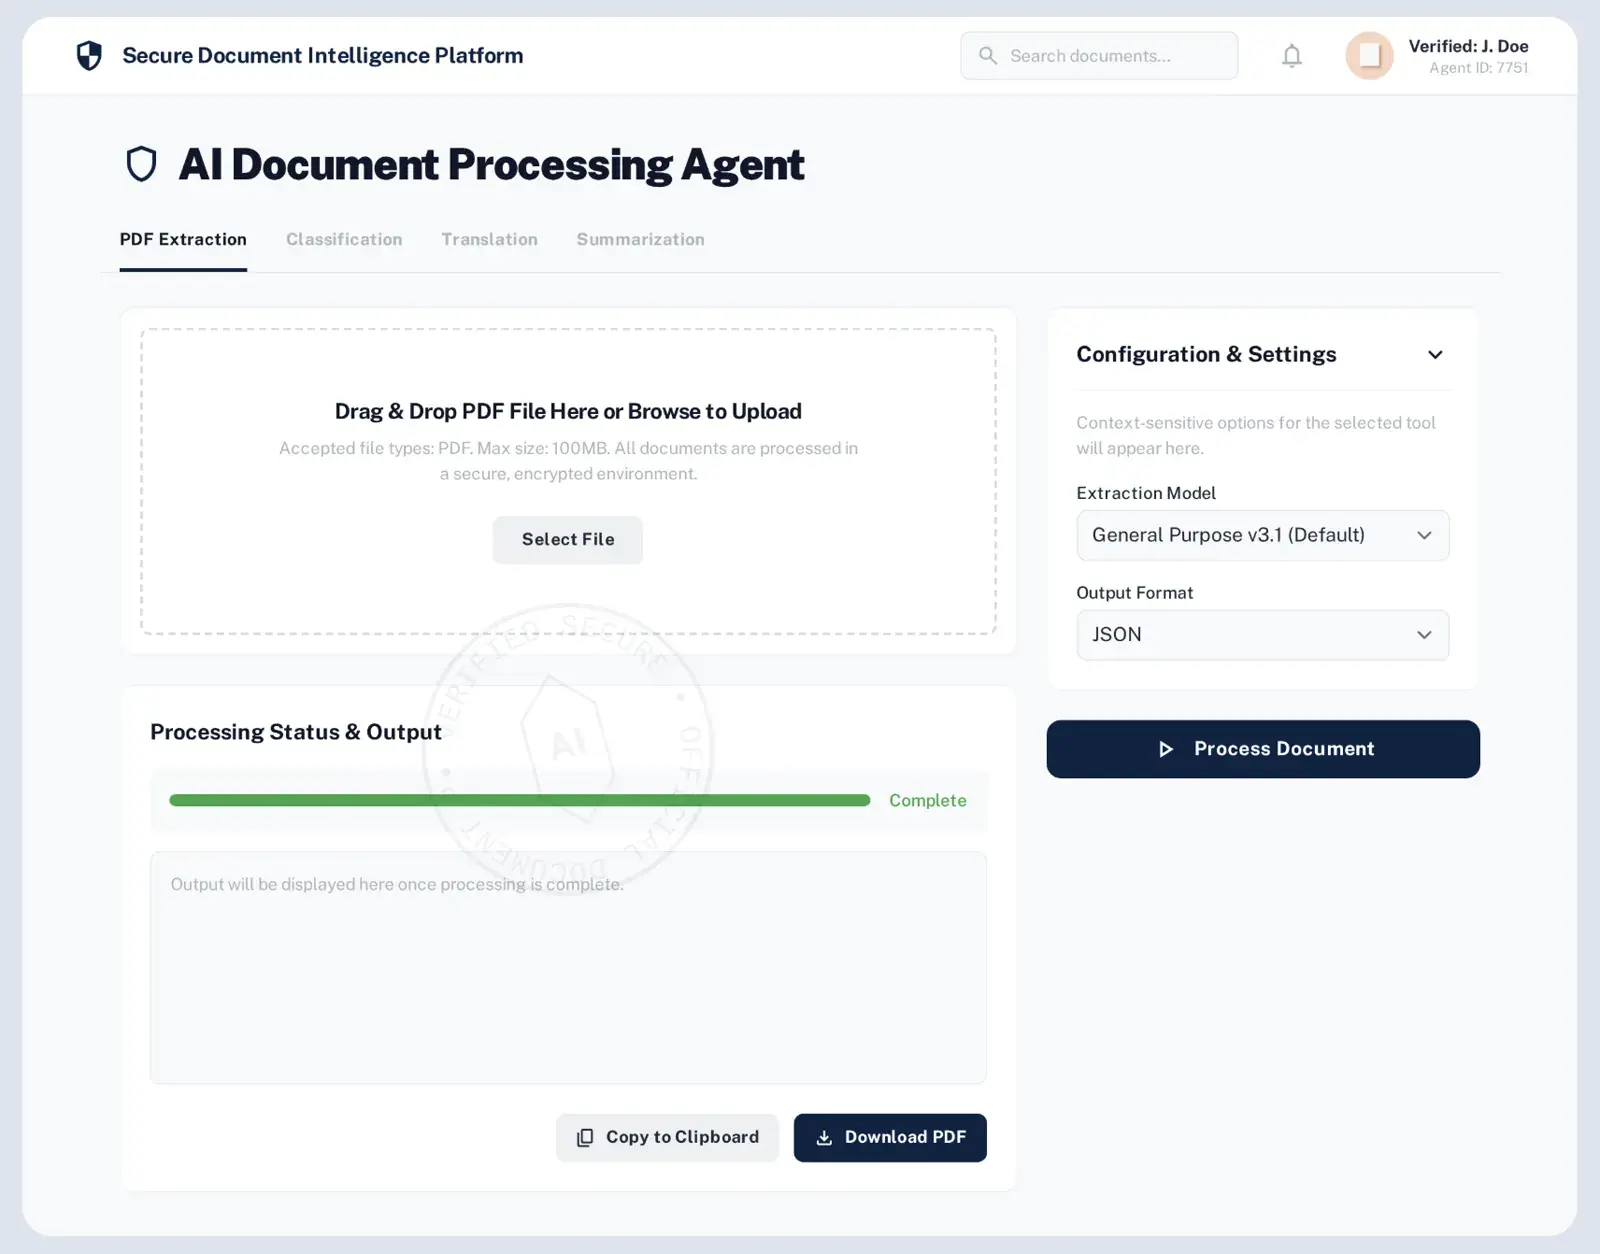Click the shield icon beside the page title
This screenshot has height=1254, width=1600.
(142, 164)
